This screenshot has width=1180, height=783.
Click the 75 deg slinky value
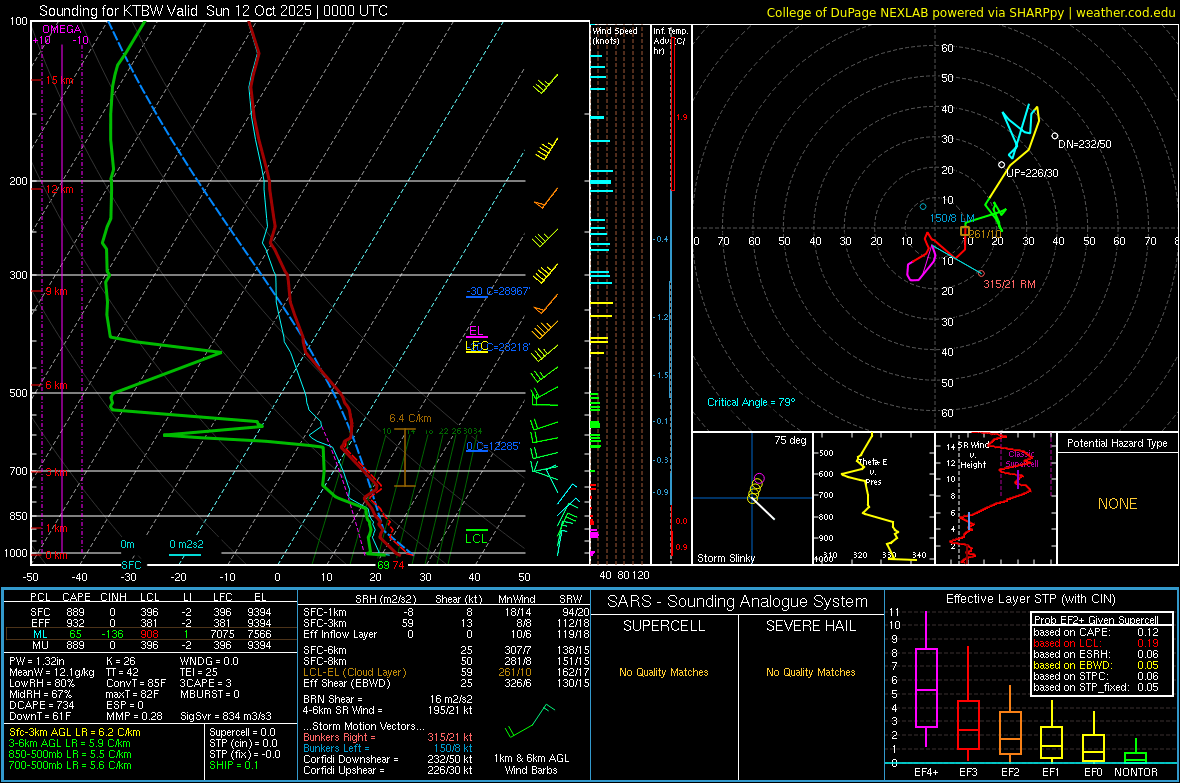pyautogui.click(x=790, y=440)
